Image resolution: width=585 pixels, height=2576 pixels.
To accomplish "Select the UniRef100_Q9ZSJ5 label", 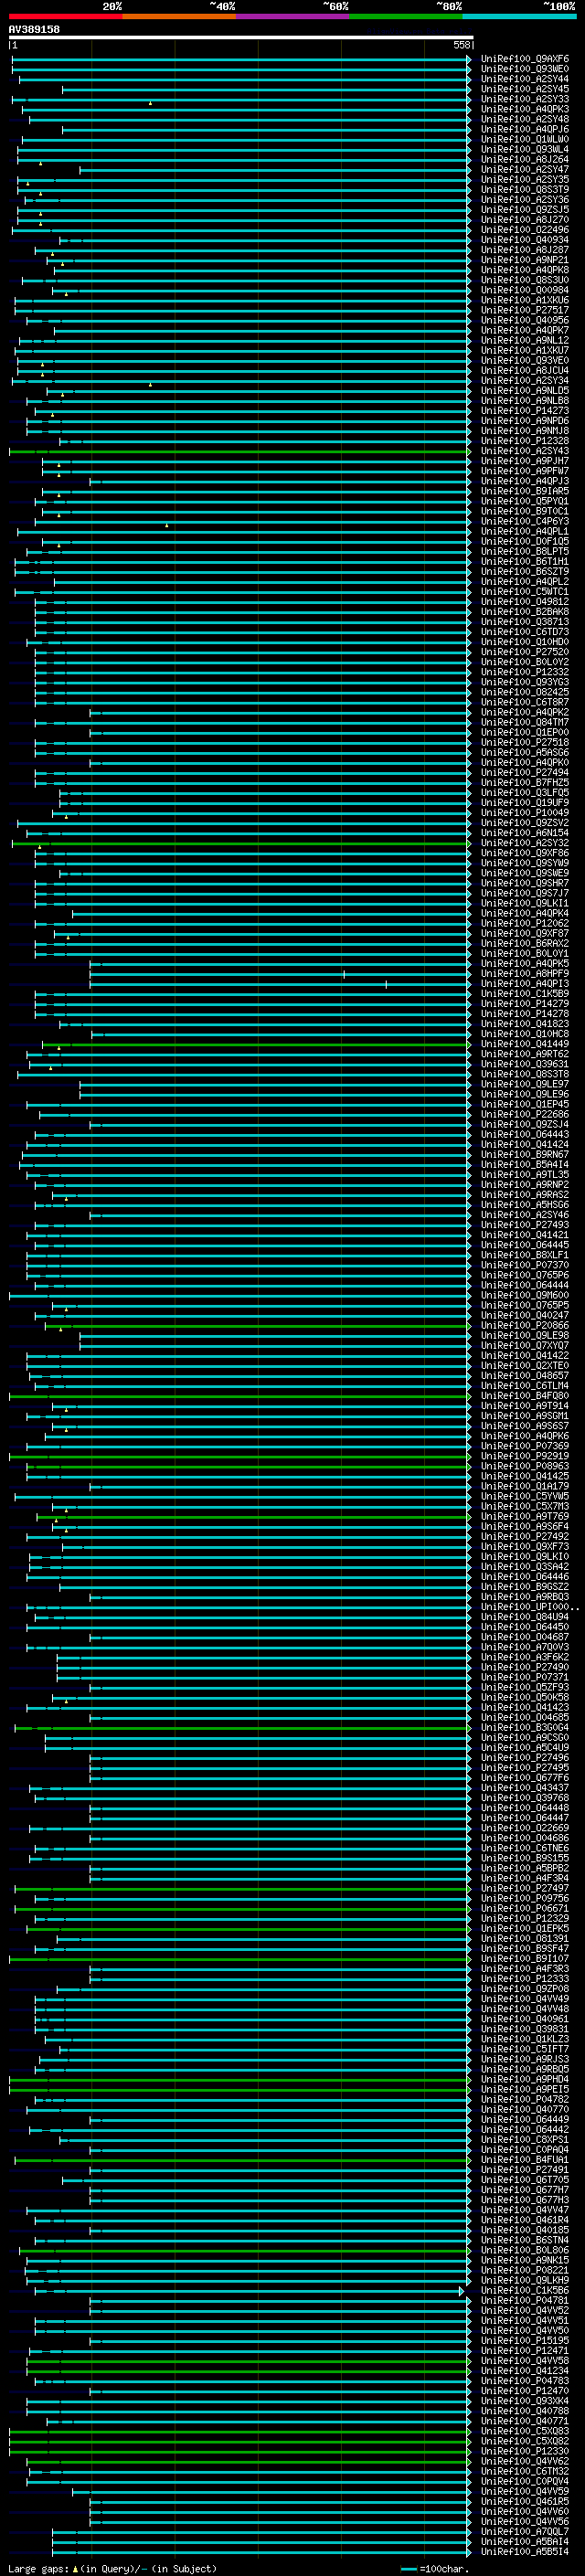I will pos(524,210).
